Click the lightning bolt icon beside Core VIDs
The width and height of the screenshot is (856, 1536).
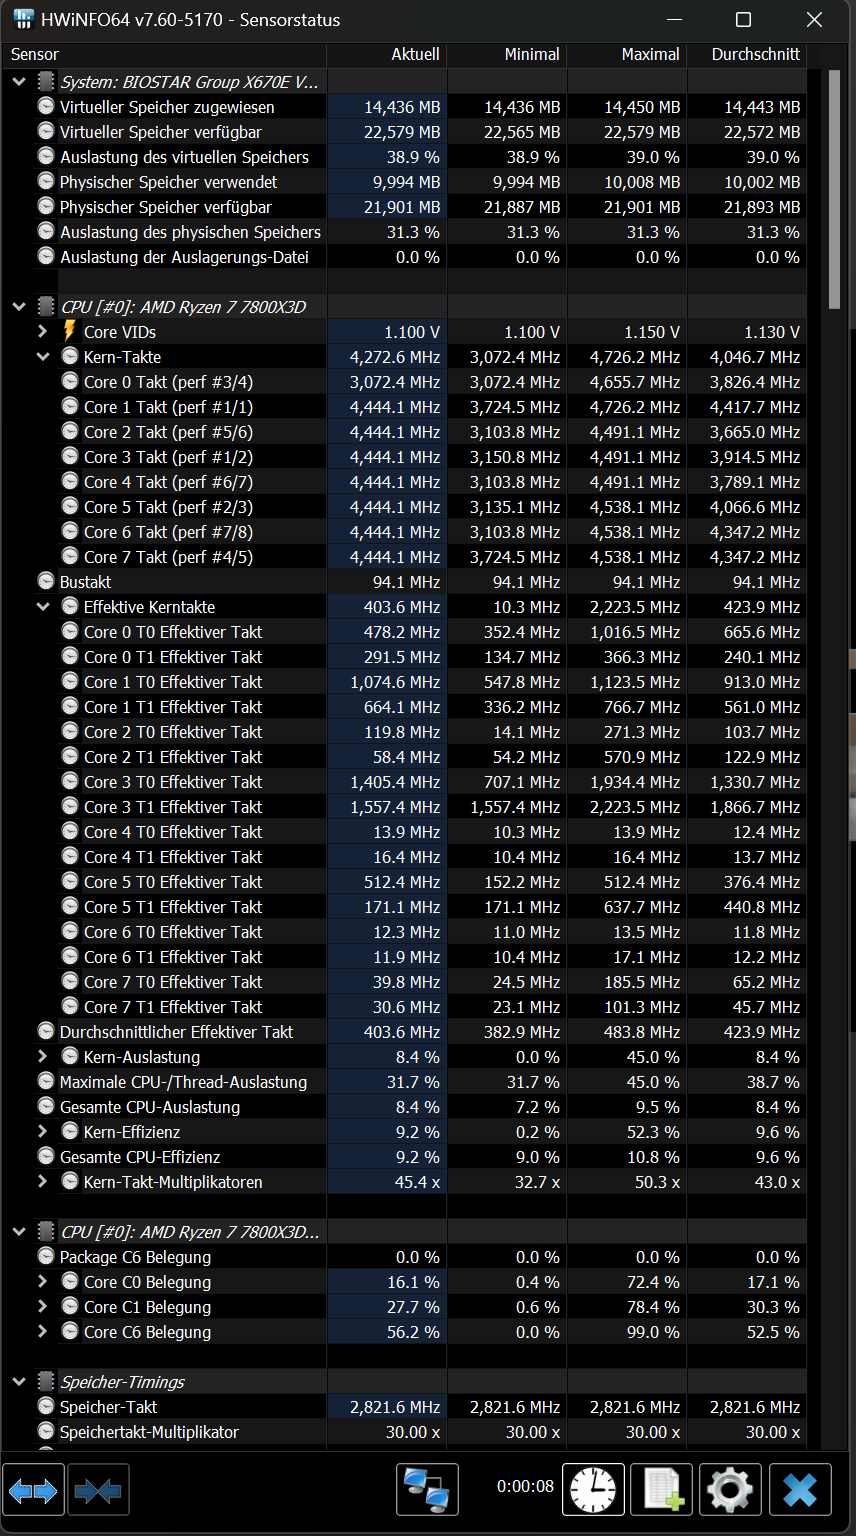69,331
